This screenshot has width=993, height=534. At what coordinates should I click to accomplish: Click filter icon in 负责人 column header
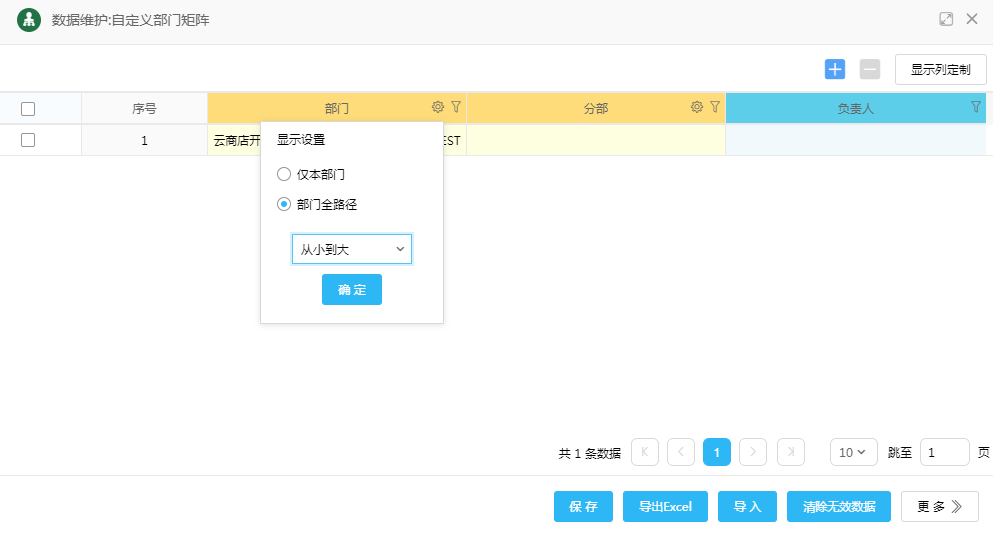[976, 107]
